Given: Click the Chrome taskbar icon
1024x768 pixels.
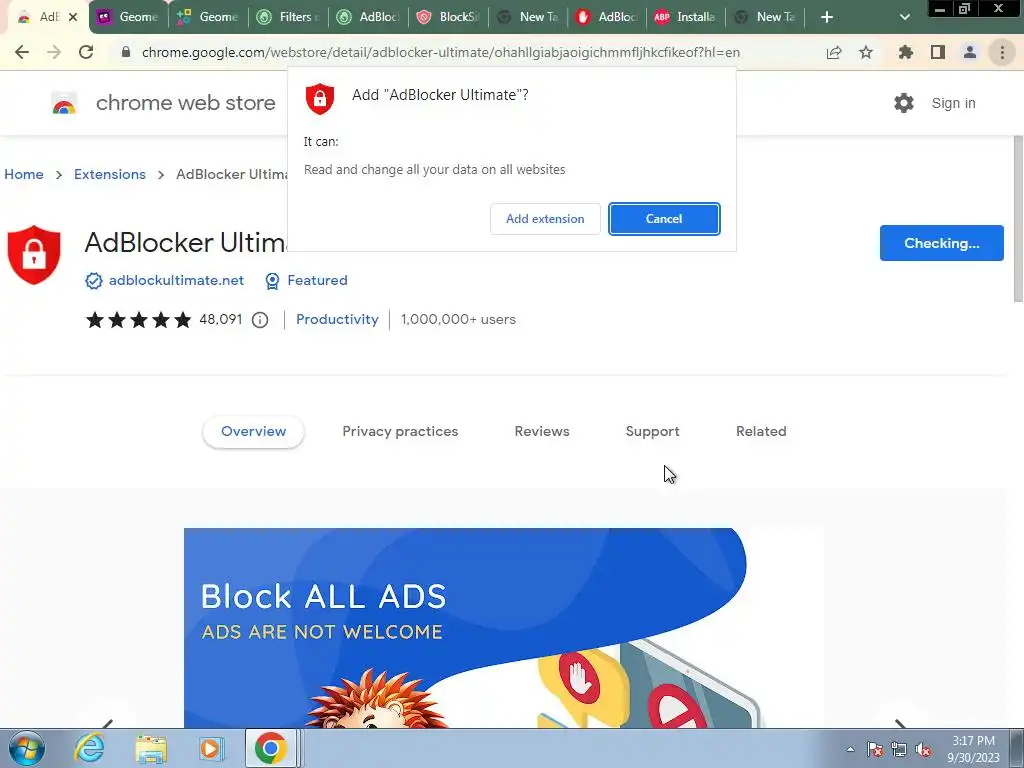Looking at the screenshot, I should [271, 748].
